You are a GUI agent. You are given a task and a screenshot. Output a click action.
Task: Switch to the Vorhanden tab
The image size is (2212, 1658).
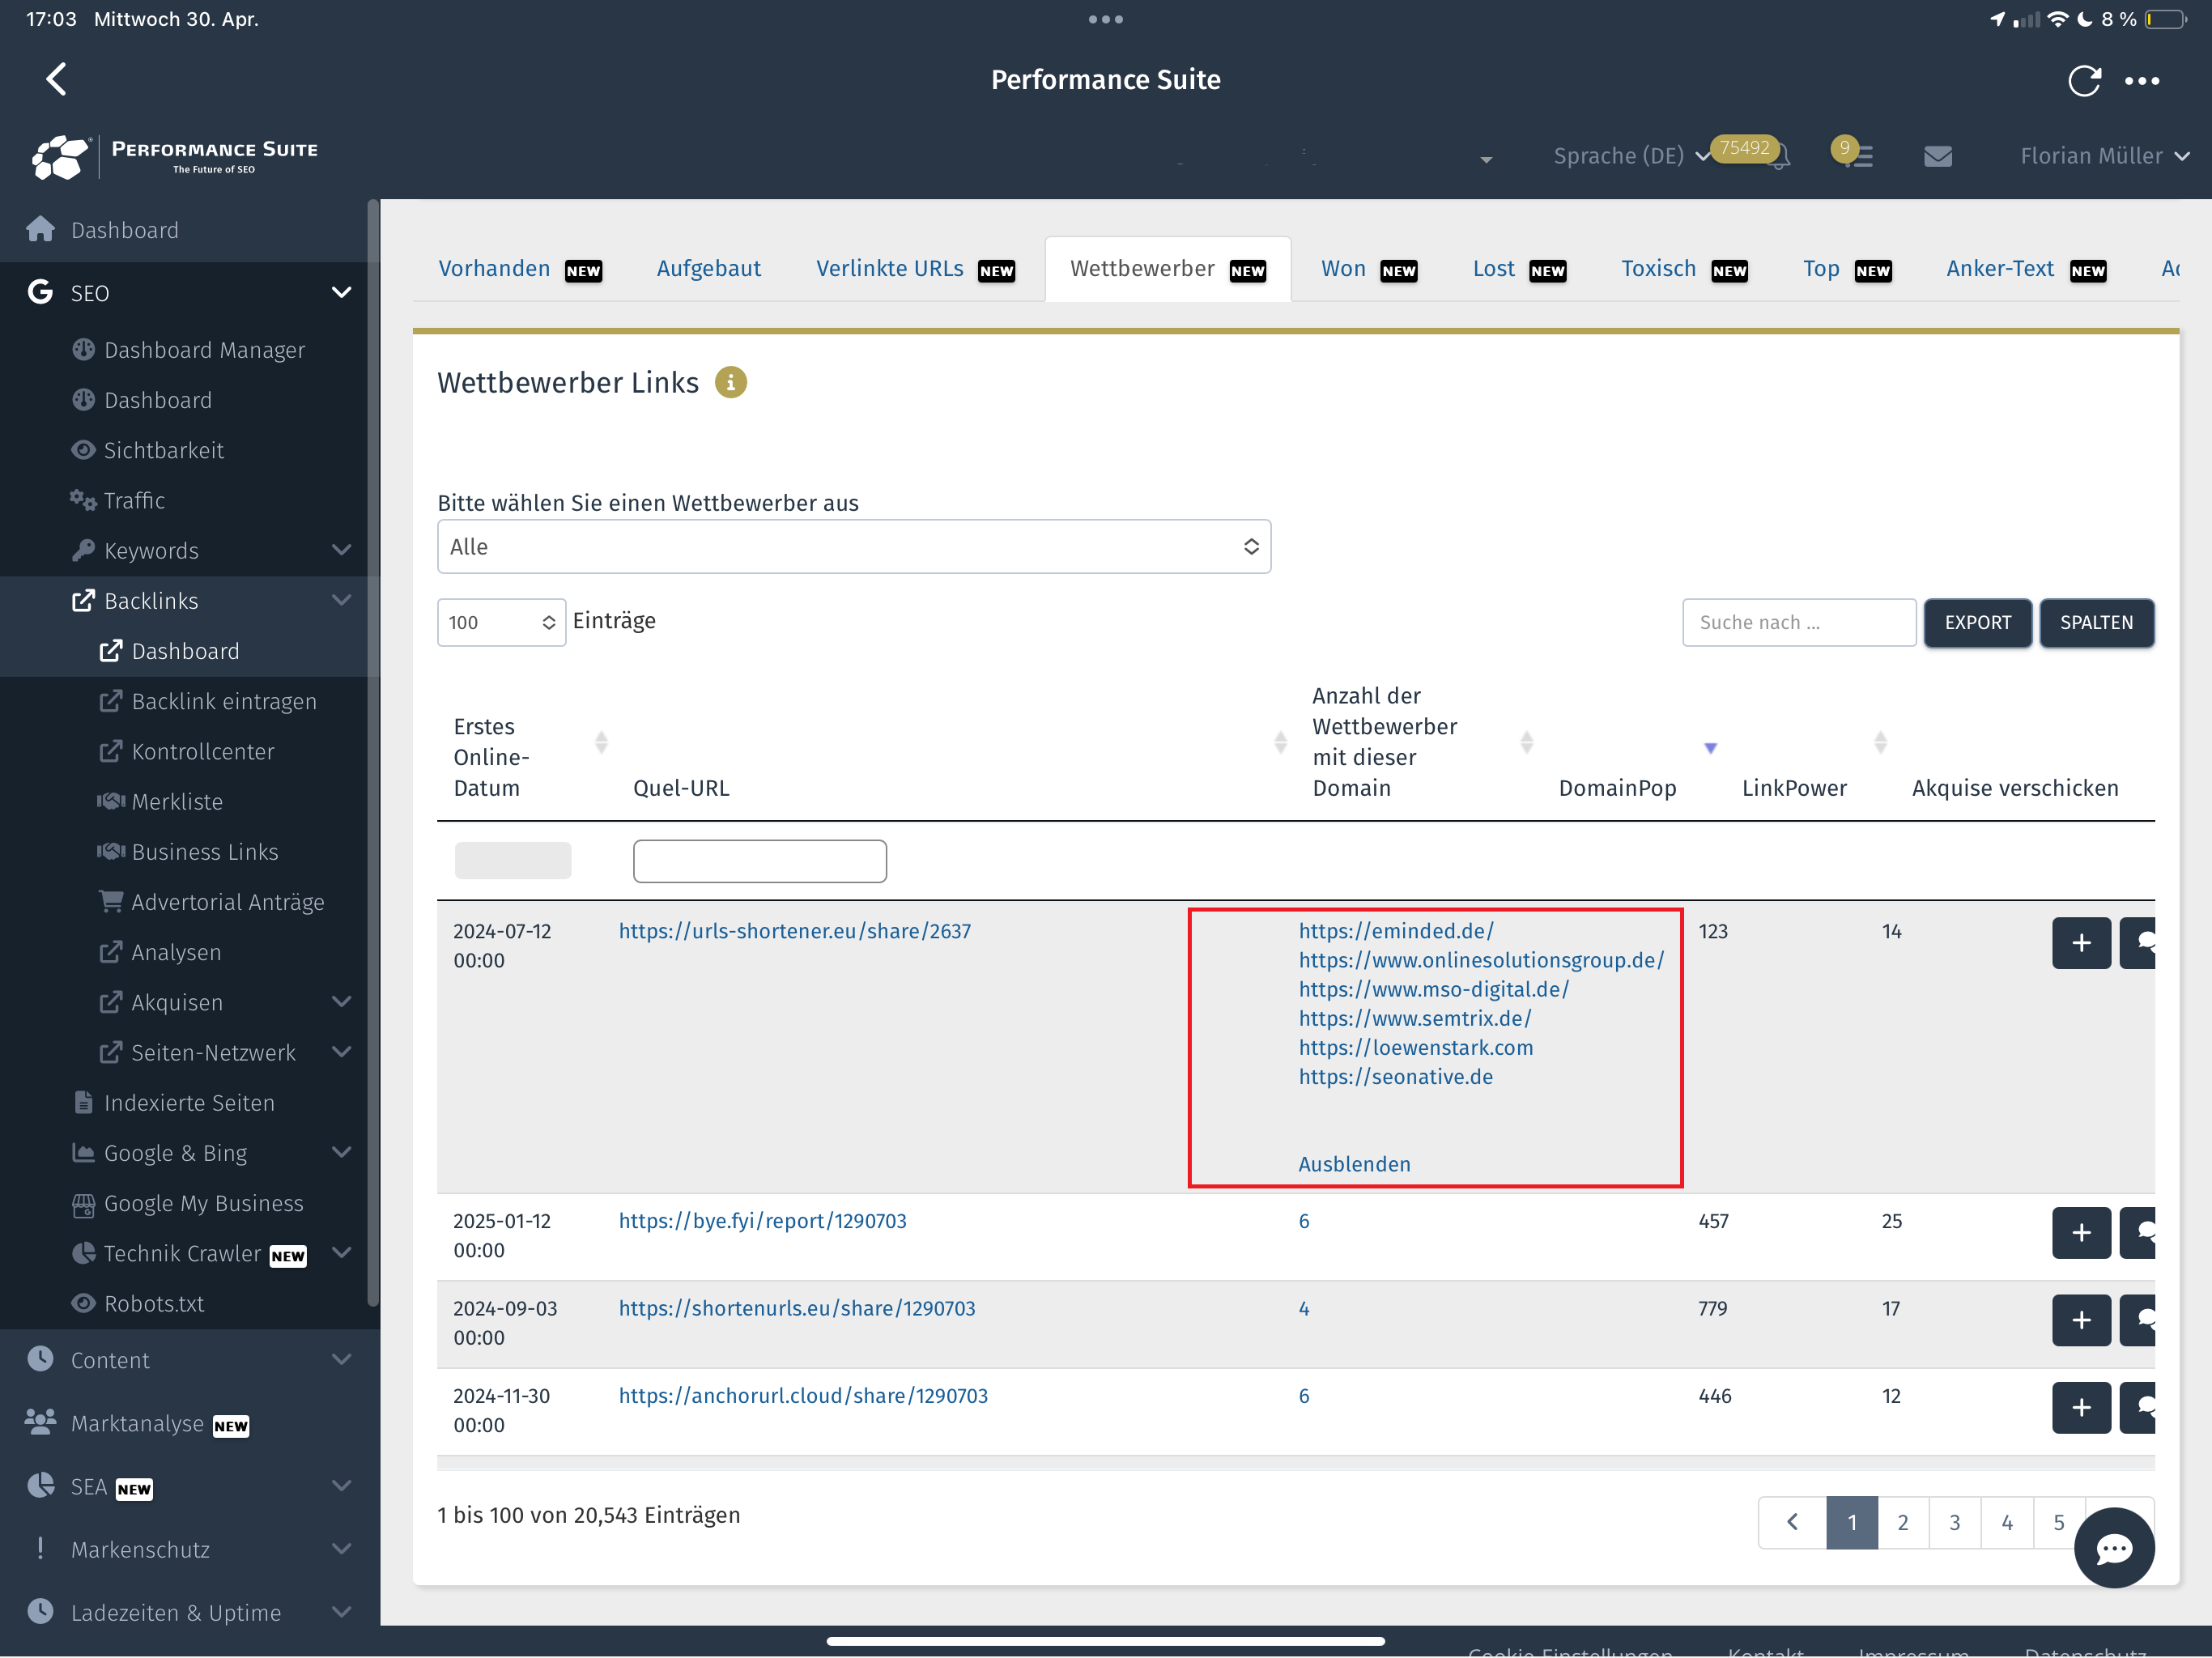pos(519,269)
